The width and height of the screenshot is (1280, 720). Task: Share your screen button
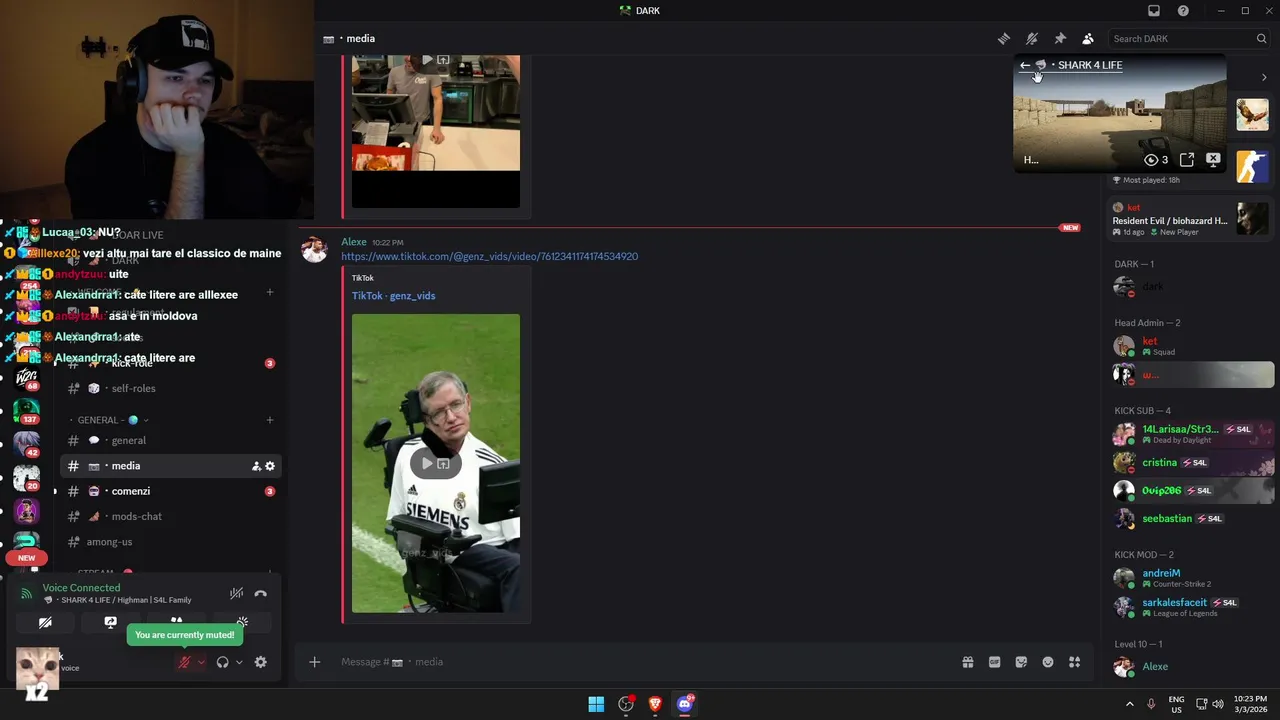[111, 622]
